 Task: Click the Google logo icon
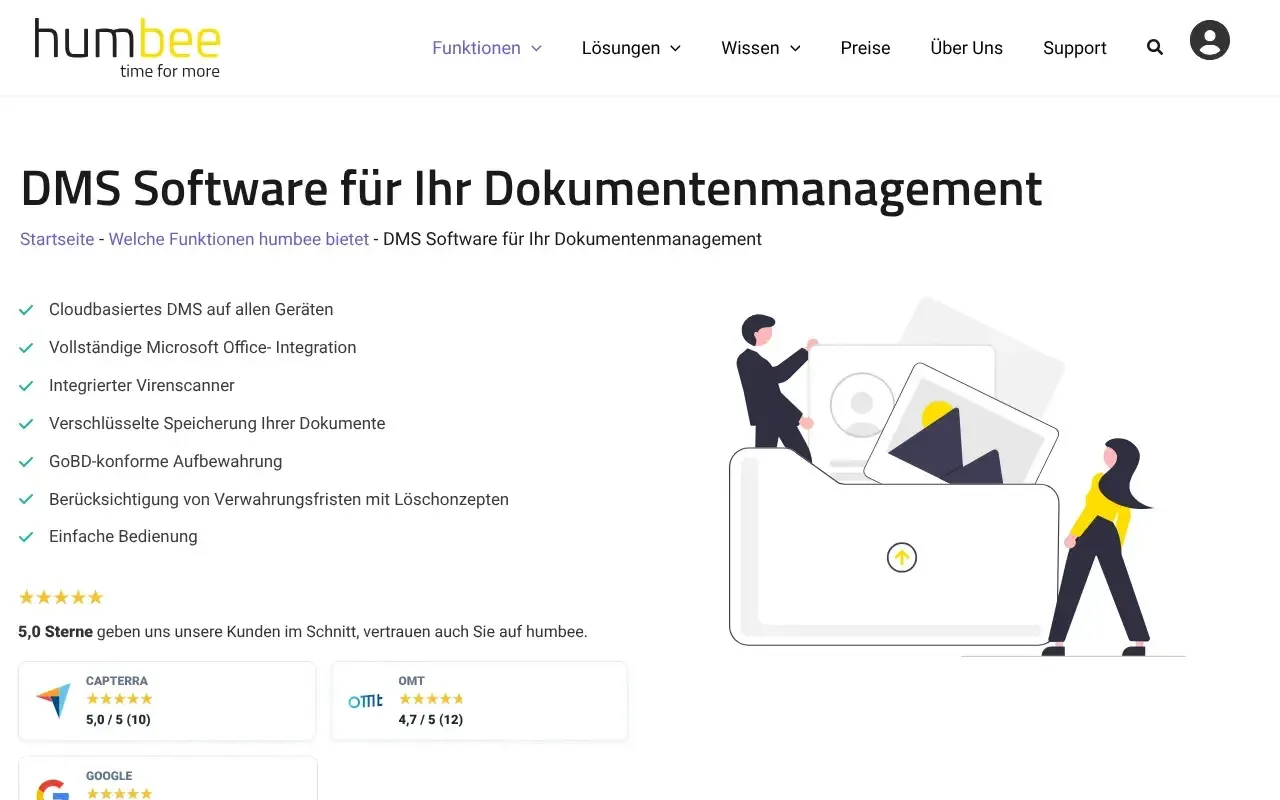52,790
